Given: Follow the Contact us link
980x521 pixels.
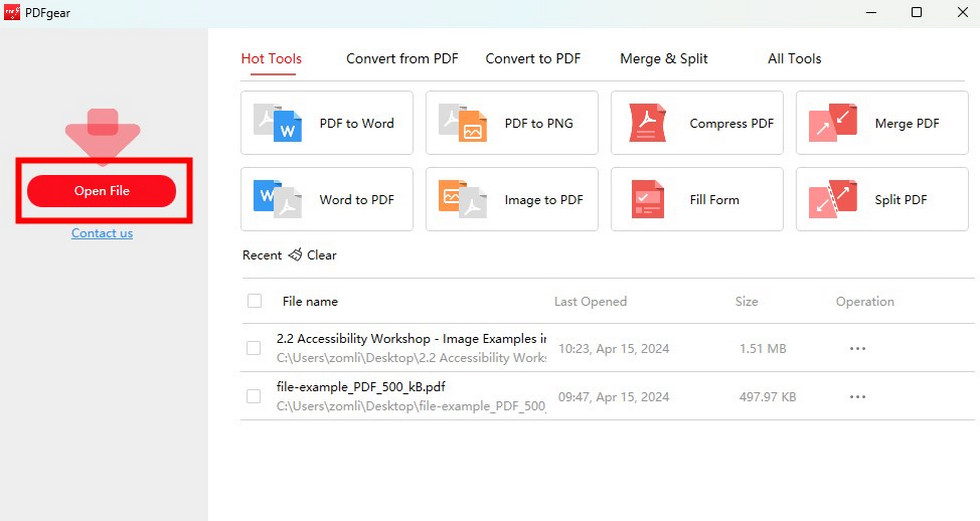Looking at the screenshot, I should tap(102, 233).
